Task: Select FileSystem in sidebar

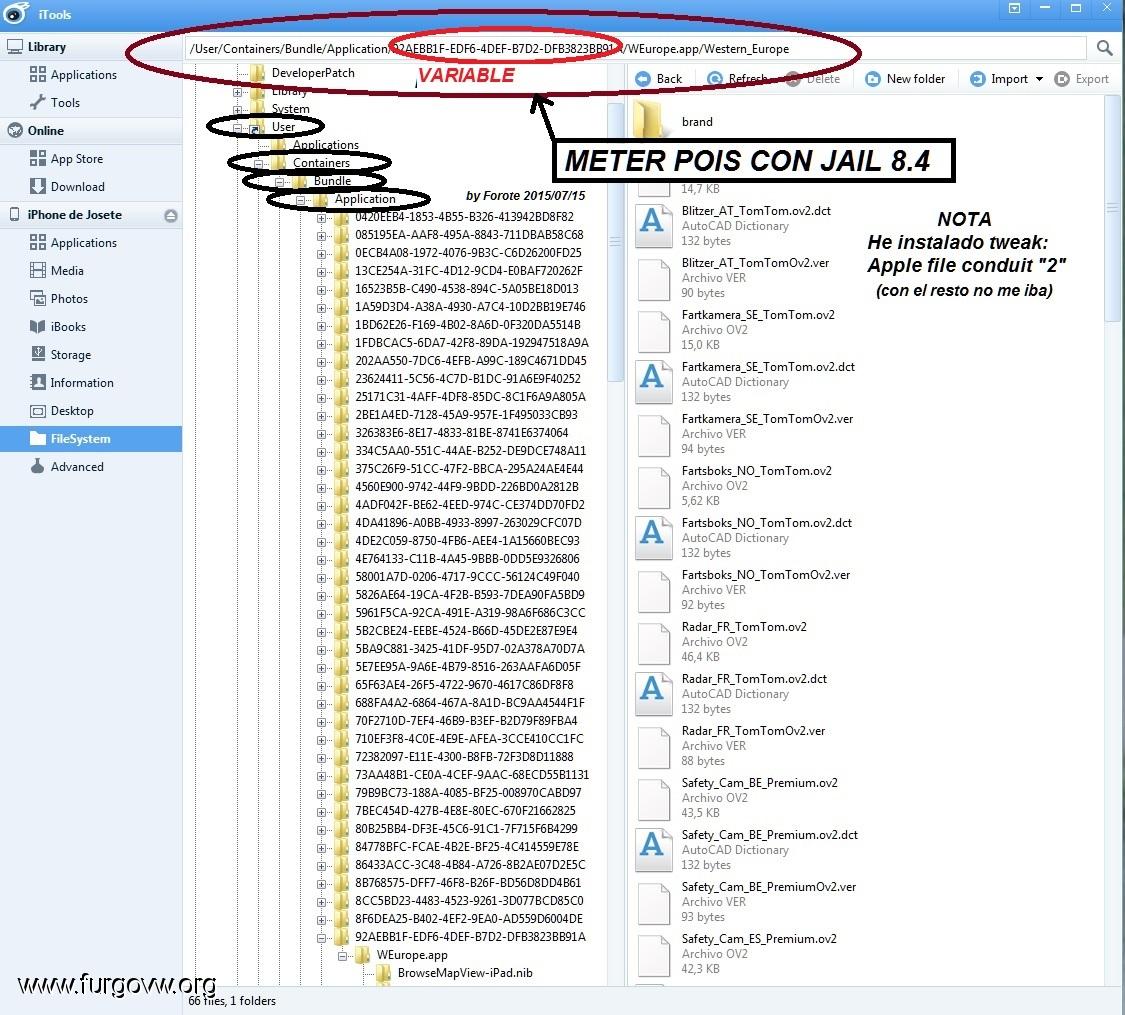Action: coord(90,438)
